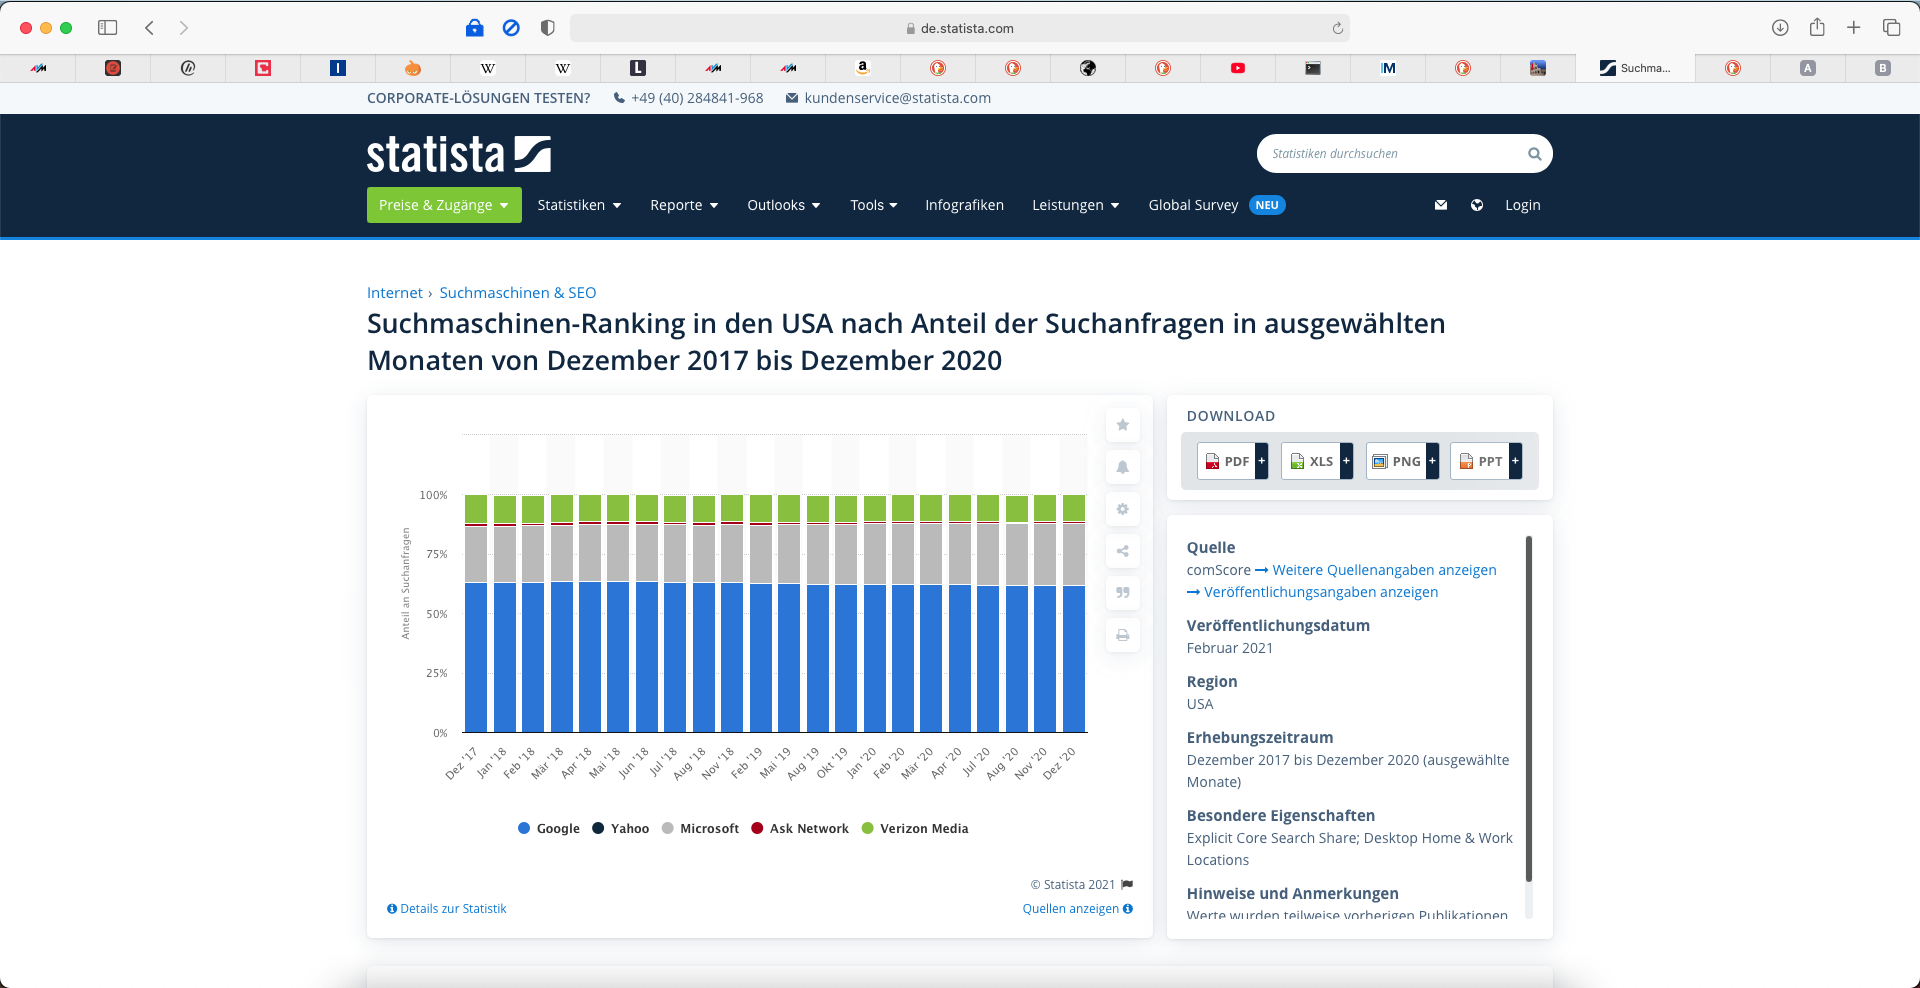1920x988 pixels.
Task: Hide the Microsoft series via legend
Action: coord(700,828)
